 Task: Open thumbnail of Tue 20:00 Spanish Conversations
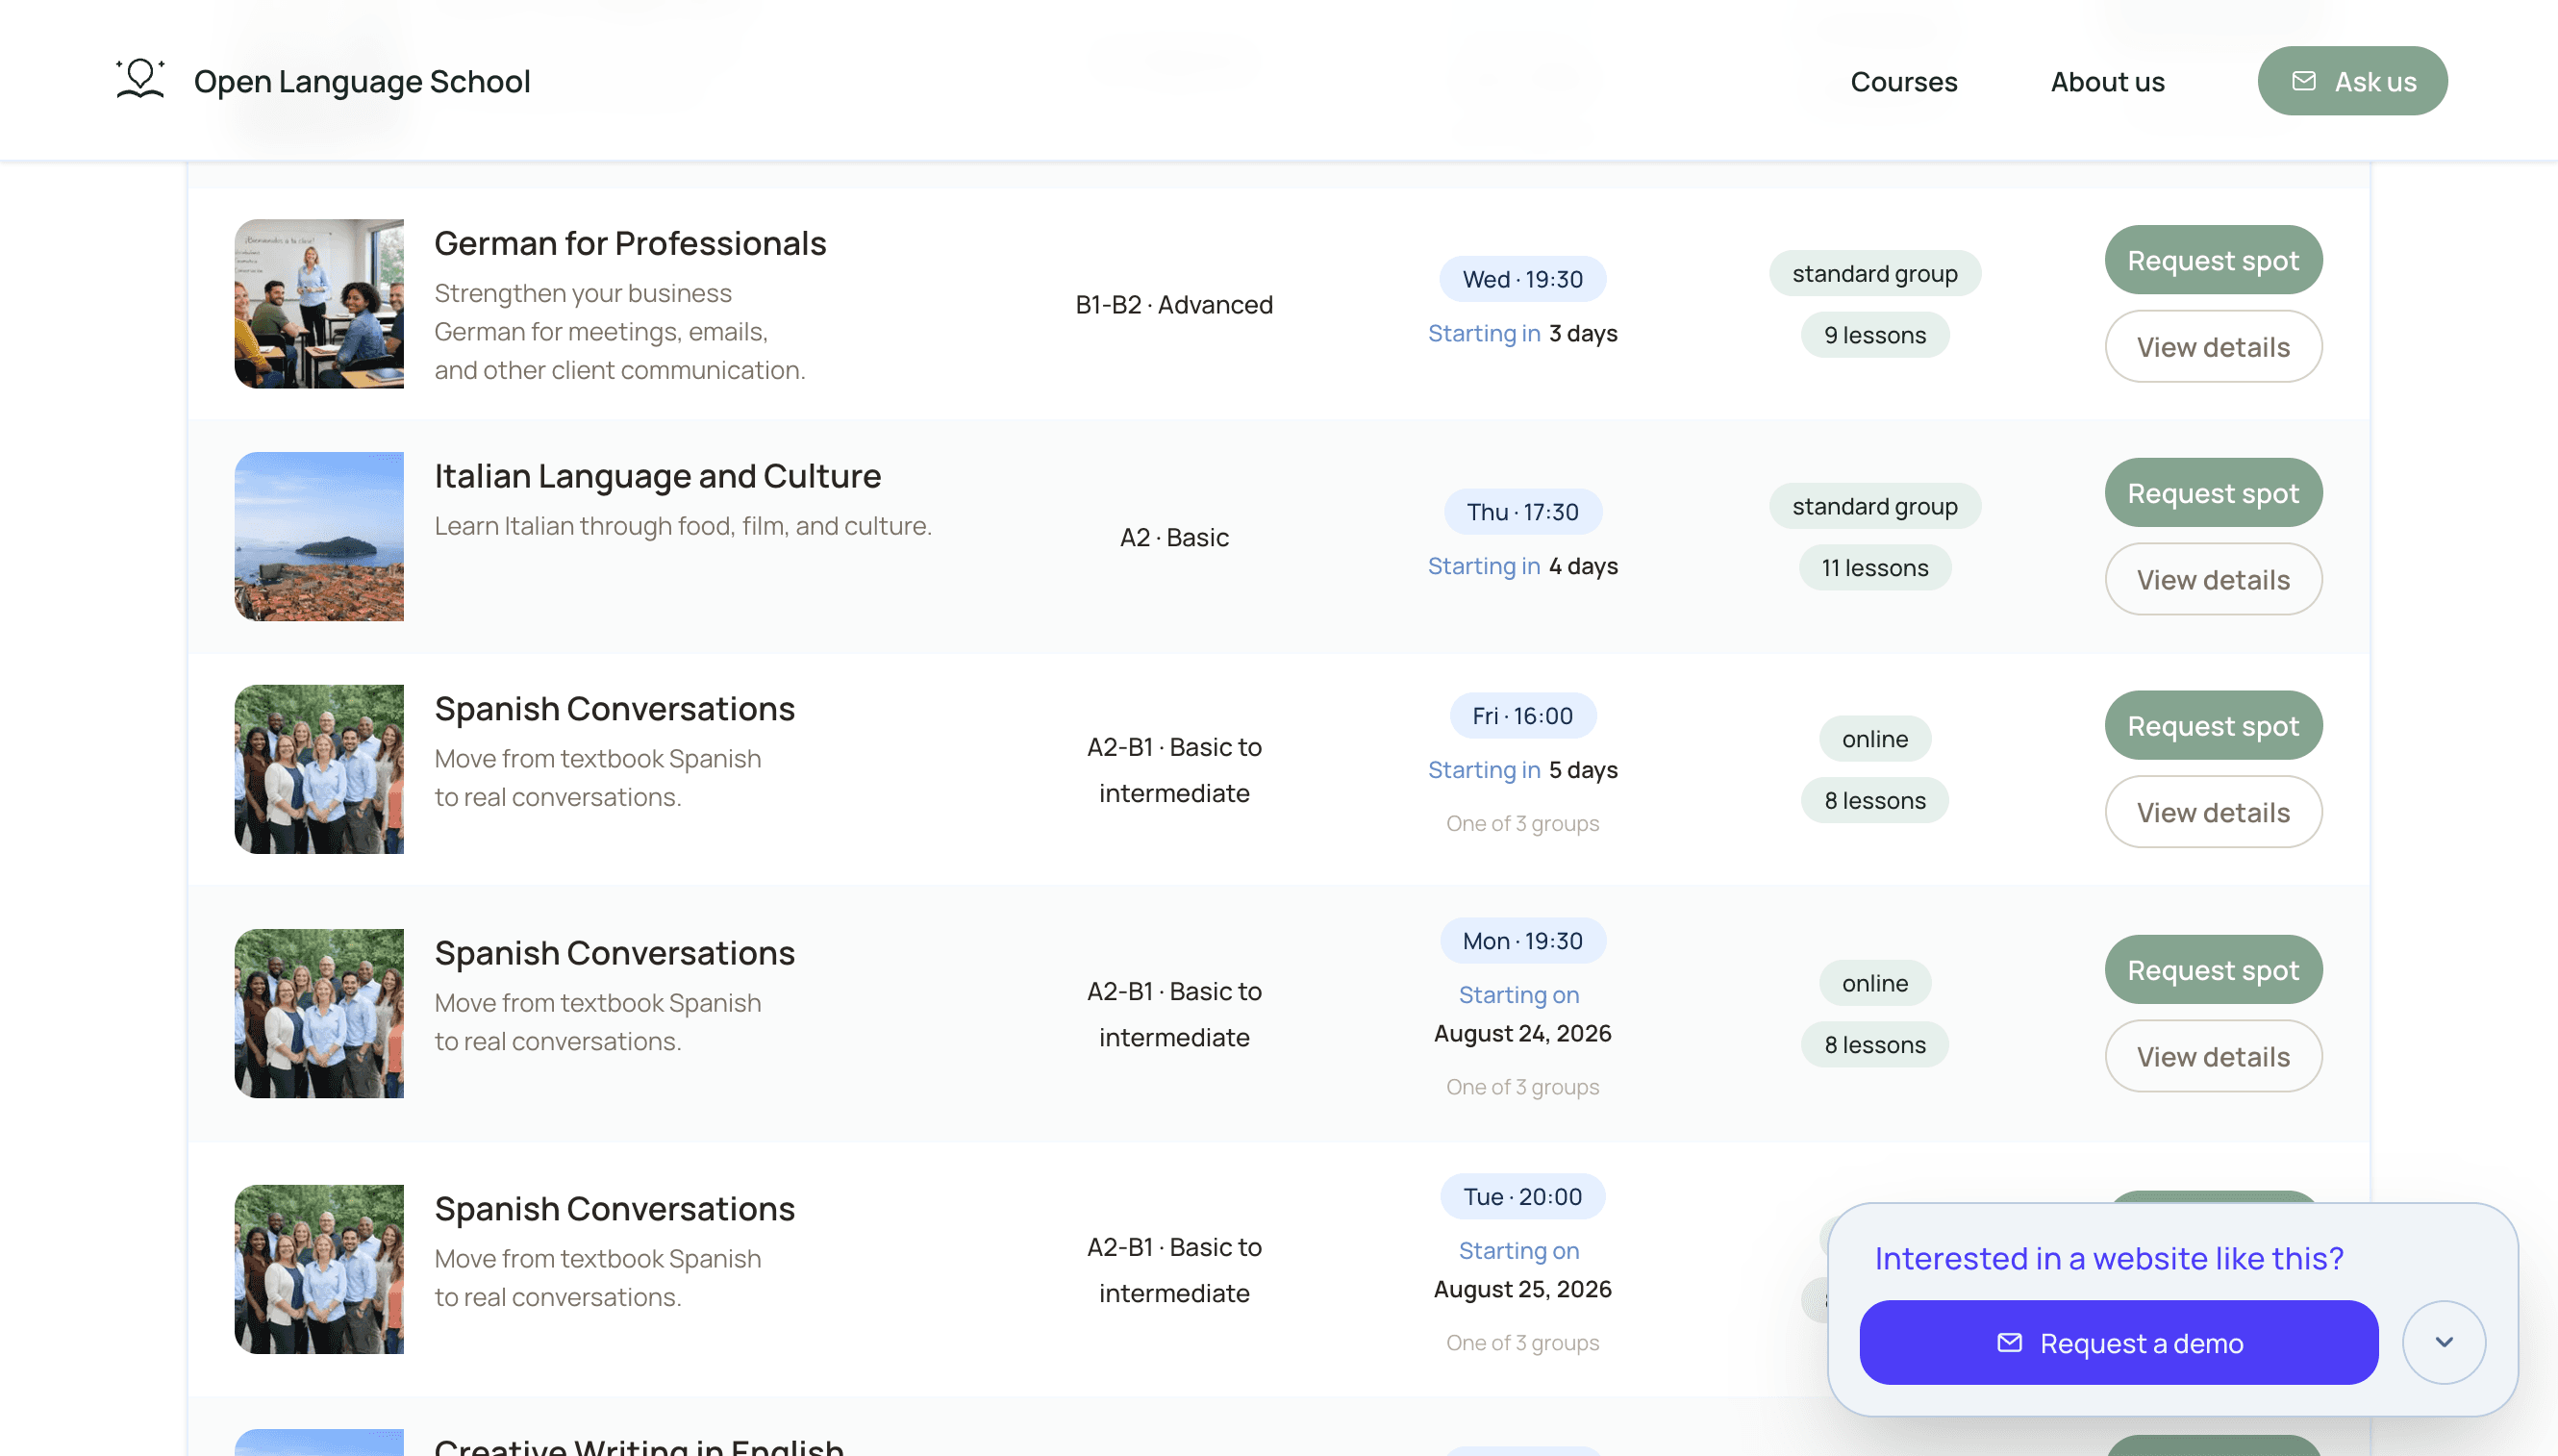click(319, 1270)
